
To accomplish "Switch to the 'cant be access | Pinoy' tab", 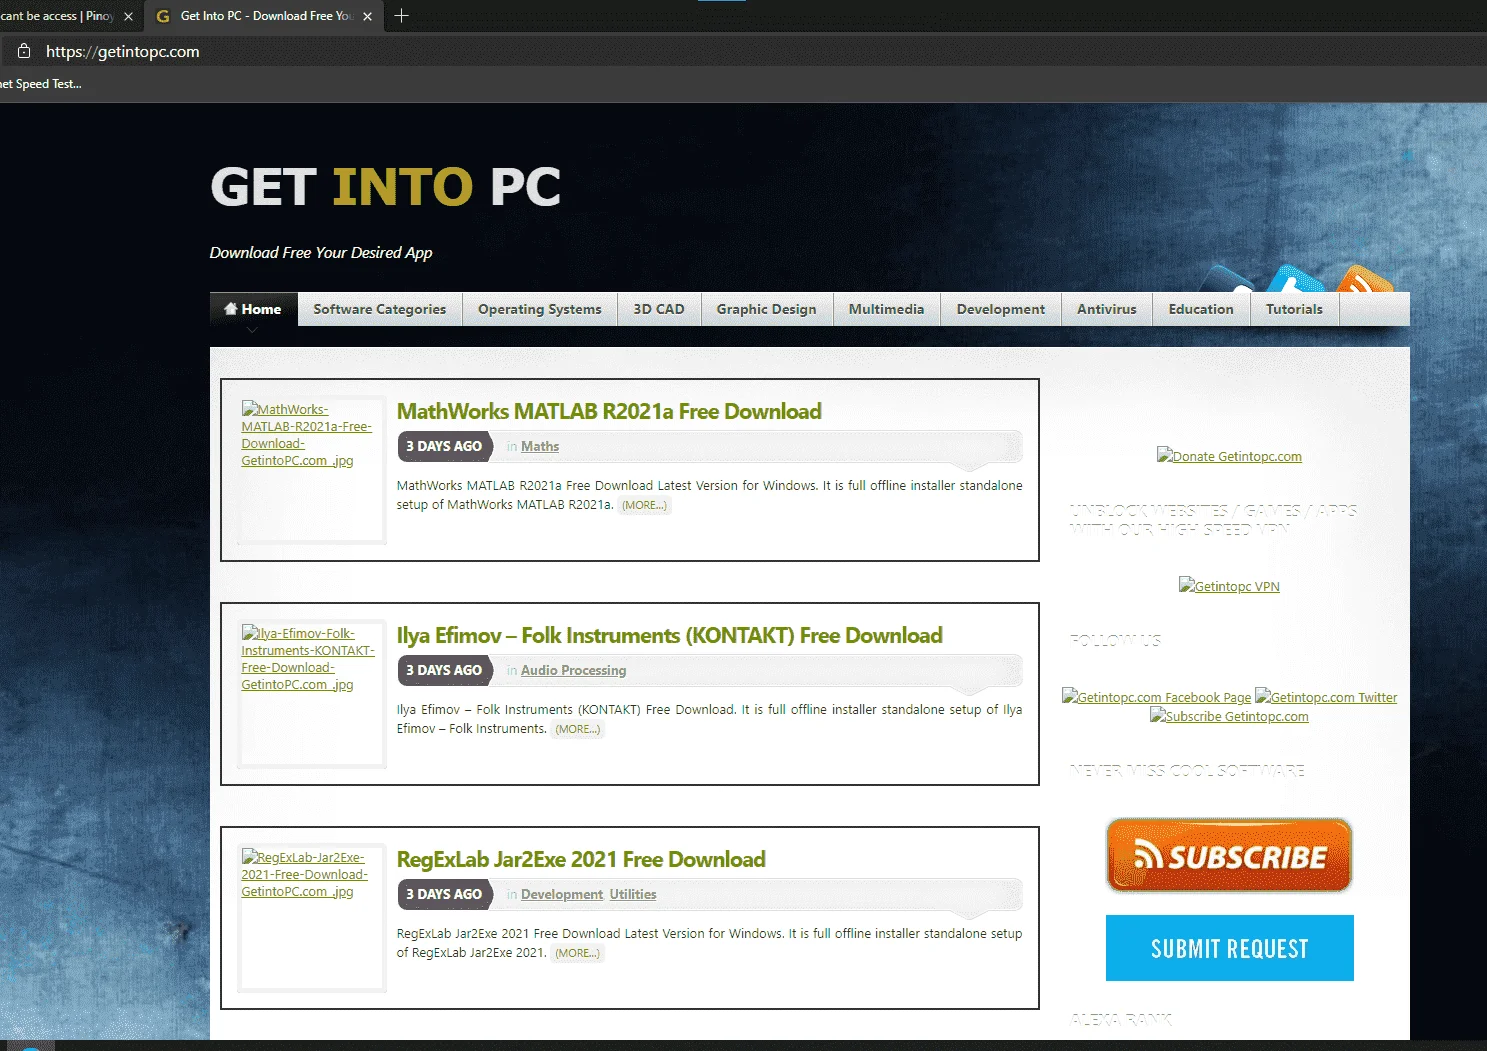I will pyautogui.click(x=58, y=16).
